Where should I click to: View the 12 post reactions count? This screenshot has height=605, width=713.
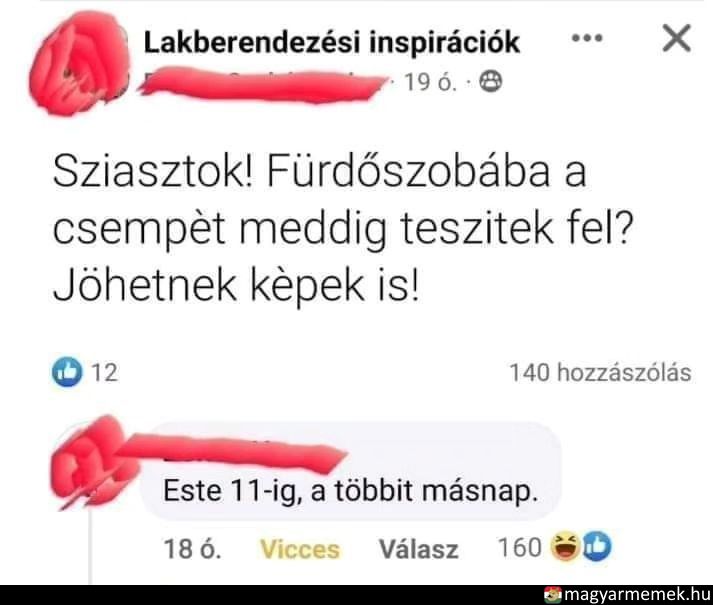coord(105,373)
